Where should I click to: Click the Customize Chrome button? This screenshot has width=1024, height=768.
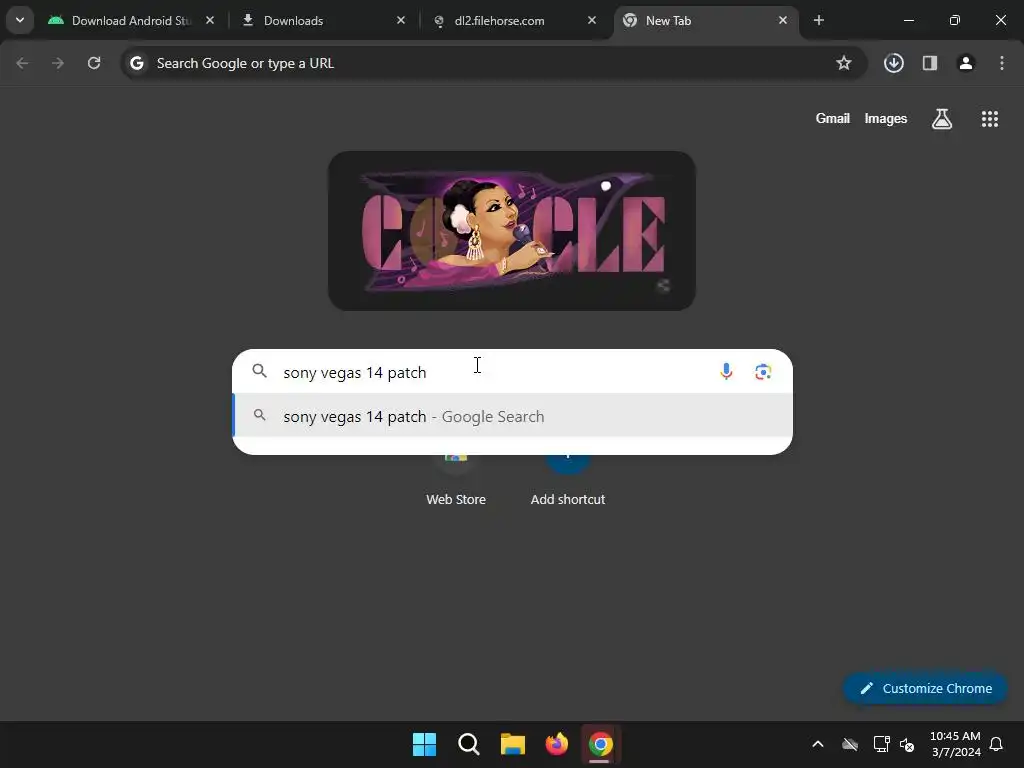925,688
